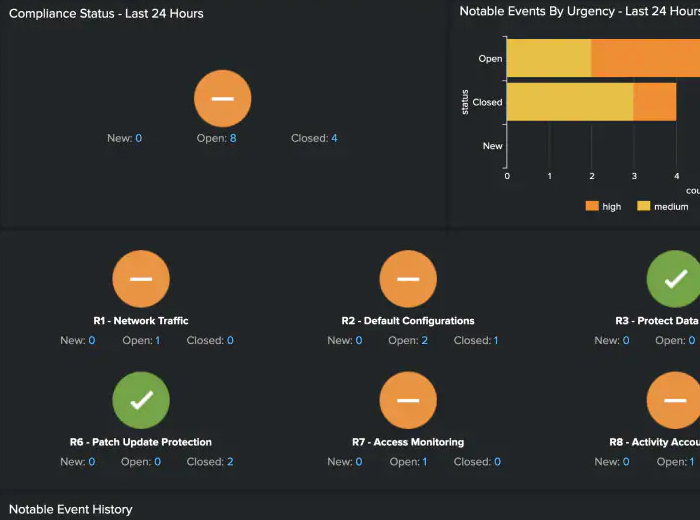Click the R8 Activity Accounting status icon
This screenshot has width=700, height=520.
(674, 400)
